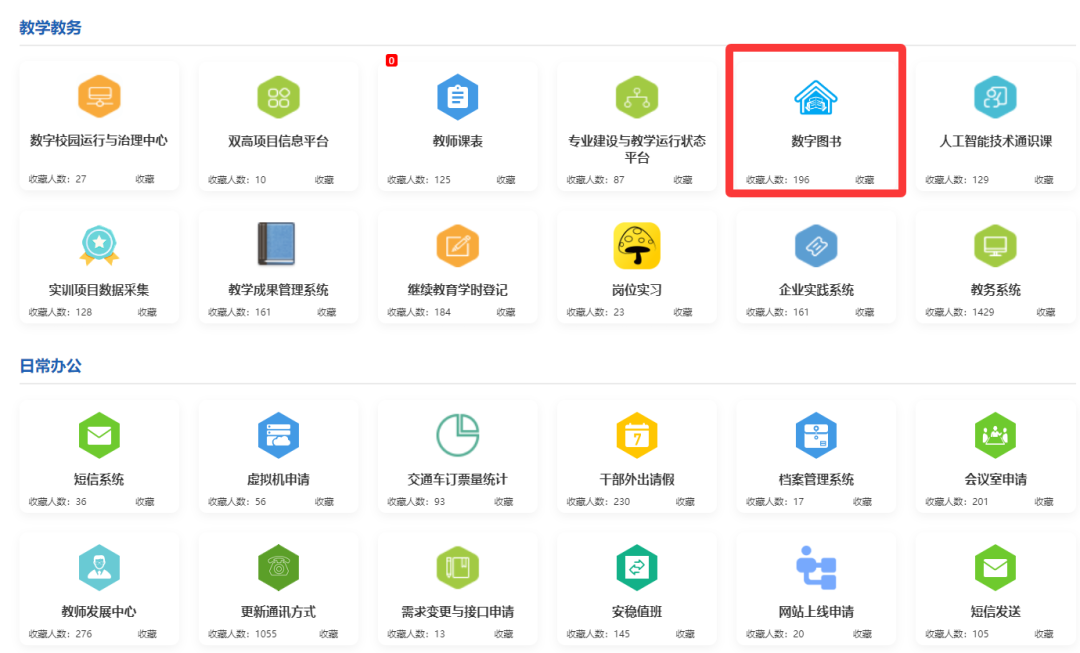
Task: Click the 交通车订票量统计 pie chart icon
Action: 457,435
